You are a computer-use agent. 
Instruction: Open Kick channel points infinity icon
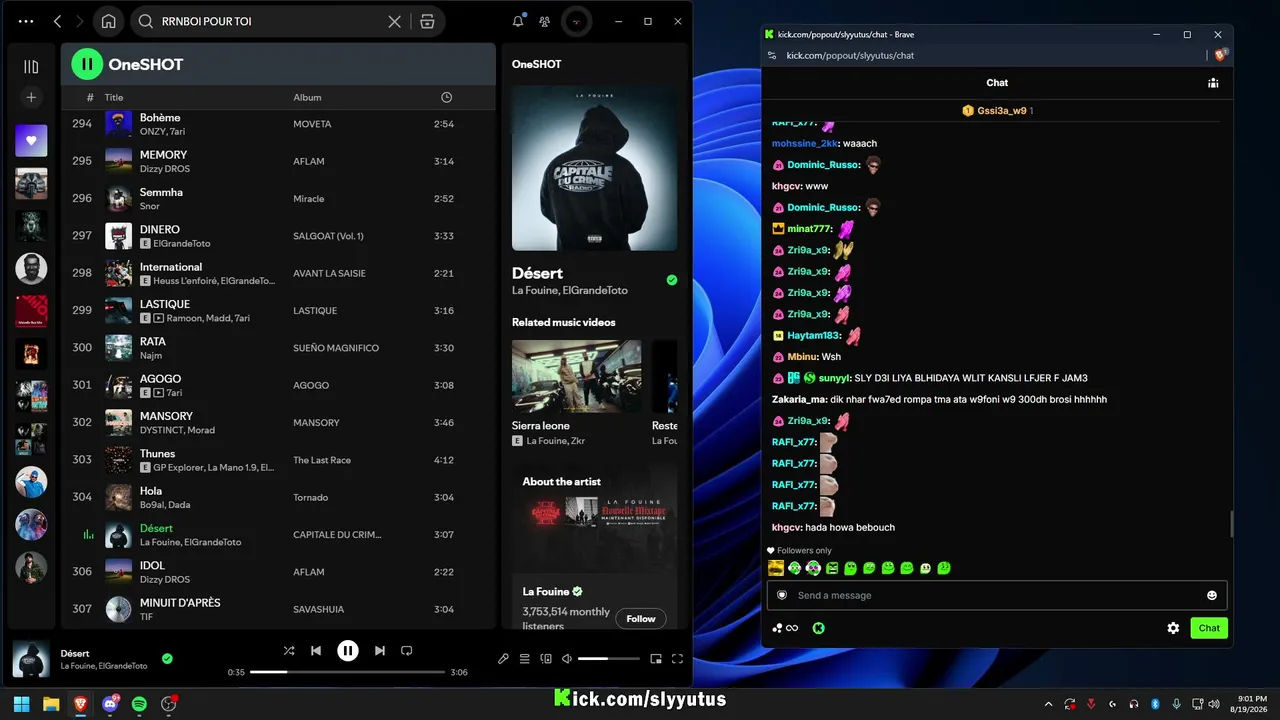coord(785,628)
